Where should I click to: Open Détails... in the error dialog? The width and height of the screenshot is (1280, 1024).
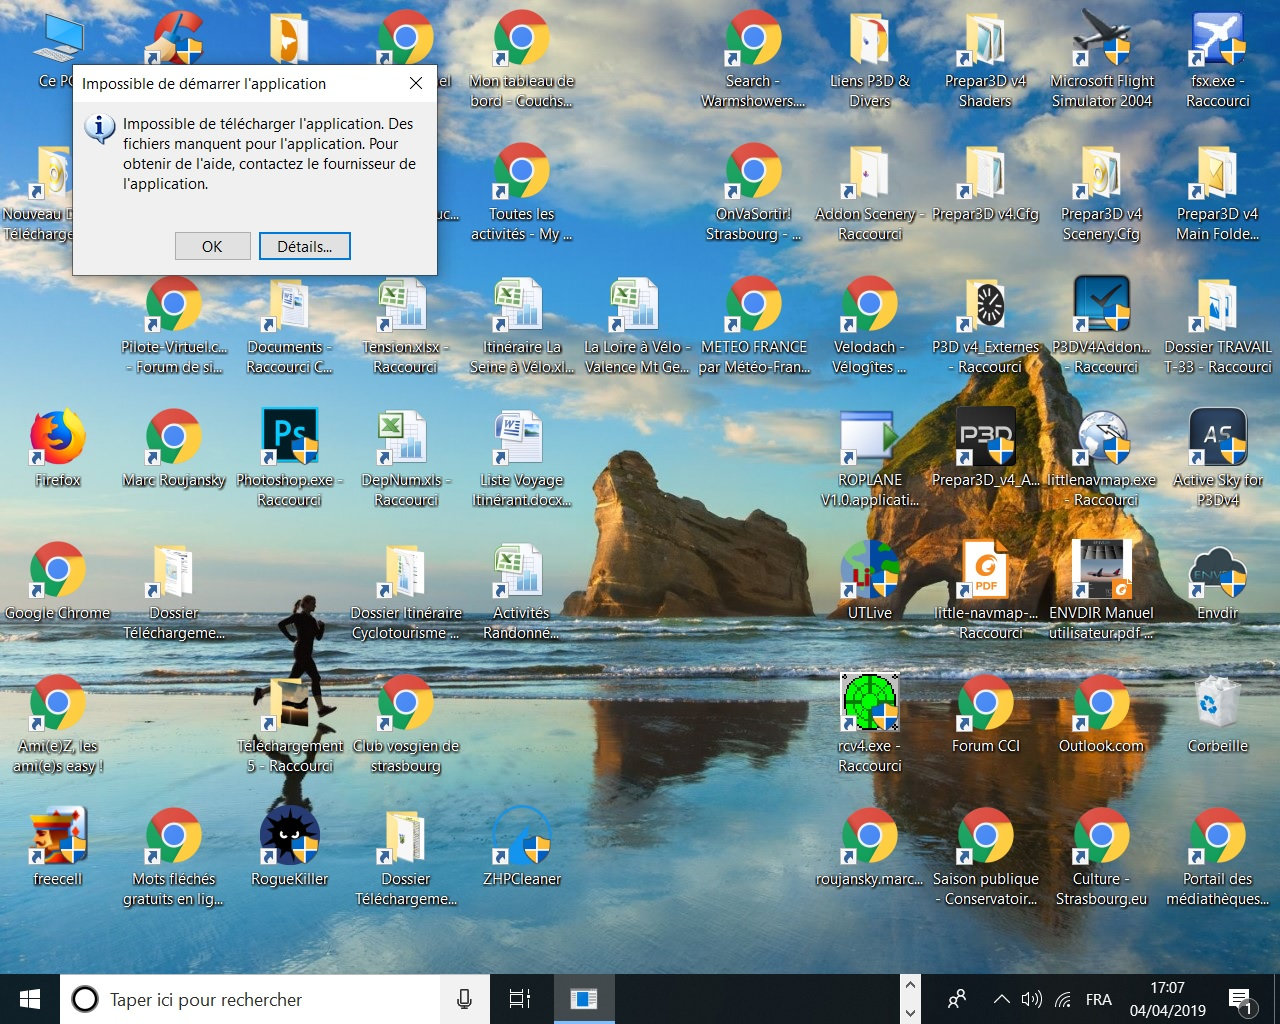click(305, 246)
